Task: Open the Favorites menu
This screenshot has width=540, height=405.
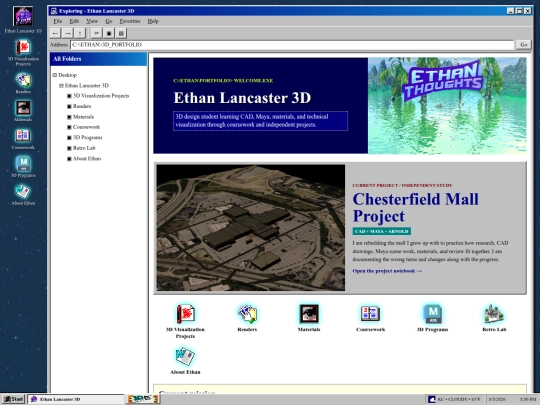Action: (130, 21)
